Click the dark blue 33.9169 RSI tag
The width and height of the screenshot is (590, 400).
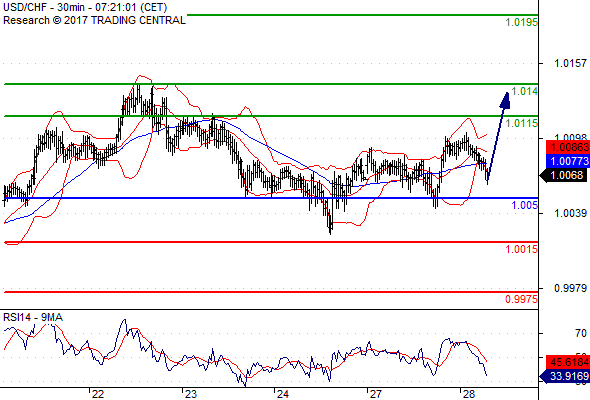[x=564, y=376]
